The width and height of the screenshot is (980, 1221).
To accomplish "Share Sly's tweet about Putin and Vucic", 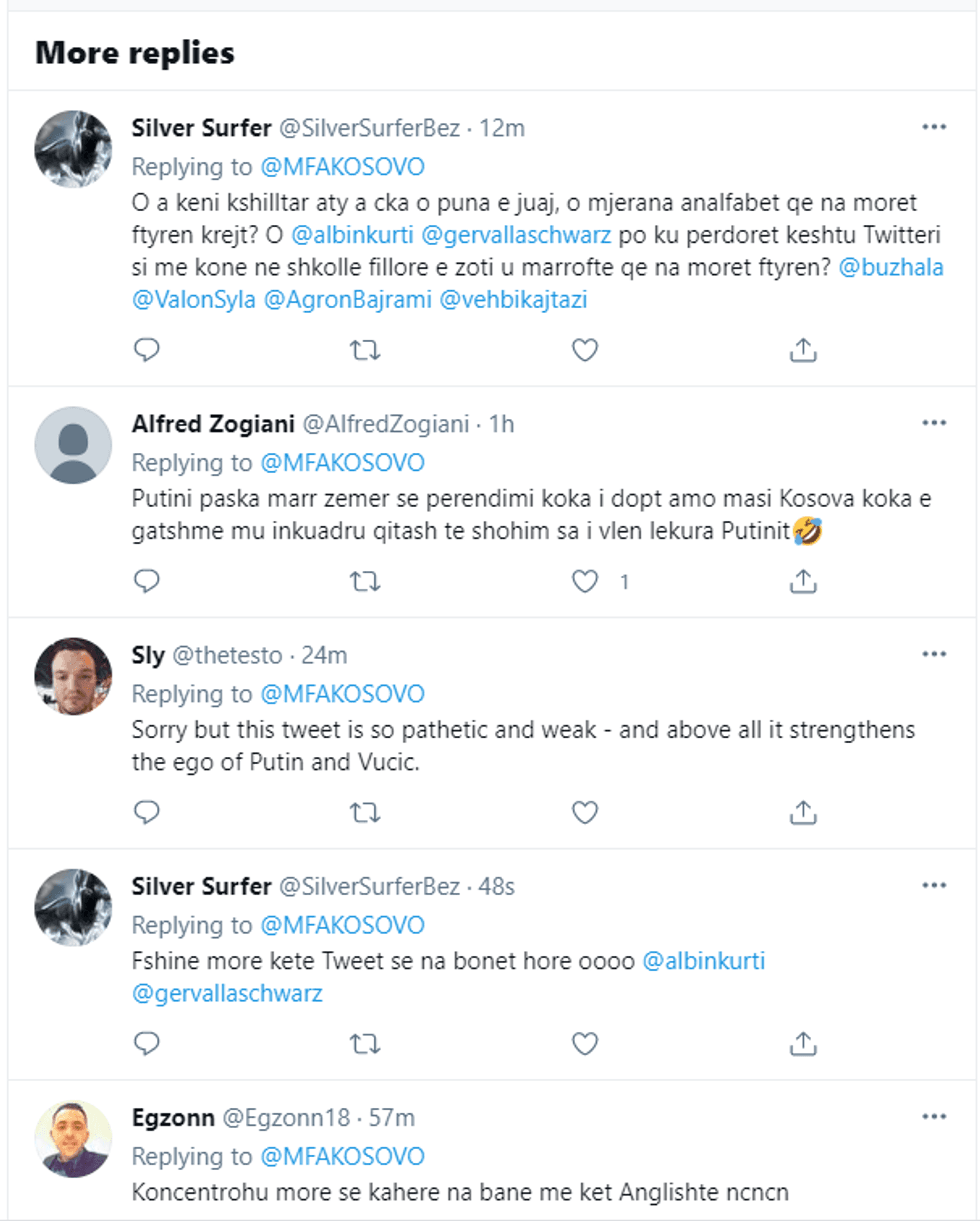I will point(804,812).
